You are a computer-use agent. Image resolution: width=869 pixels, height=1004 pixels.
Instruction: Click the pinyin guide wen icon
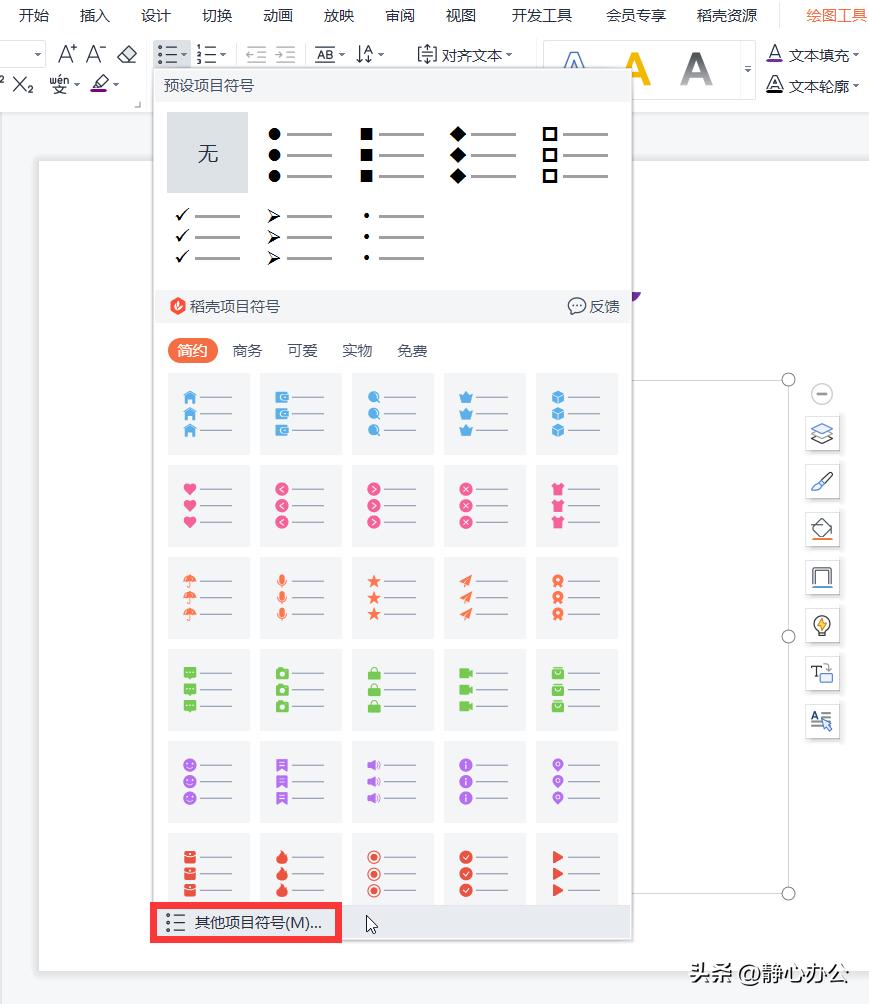coord(60,84)
